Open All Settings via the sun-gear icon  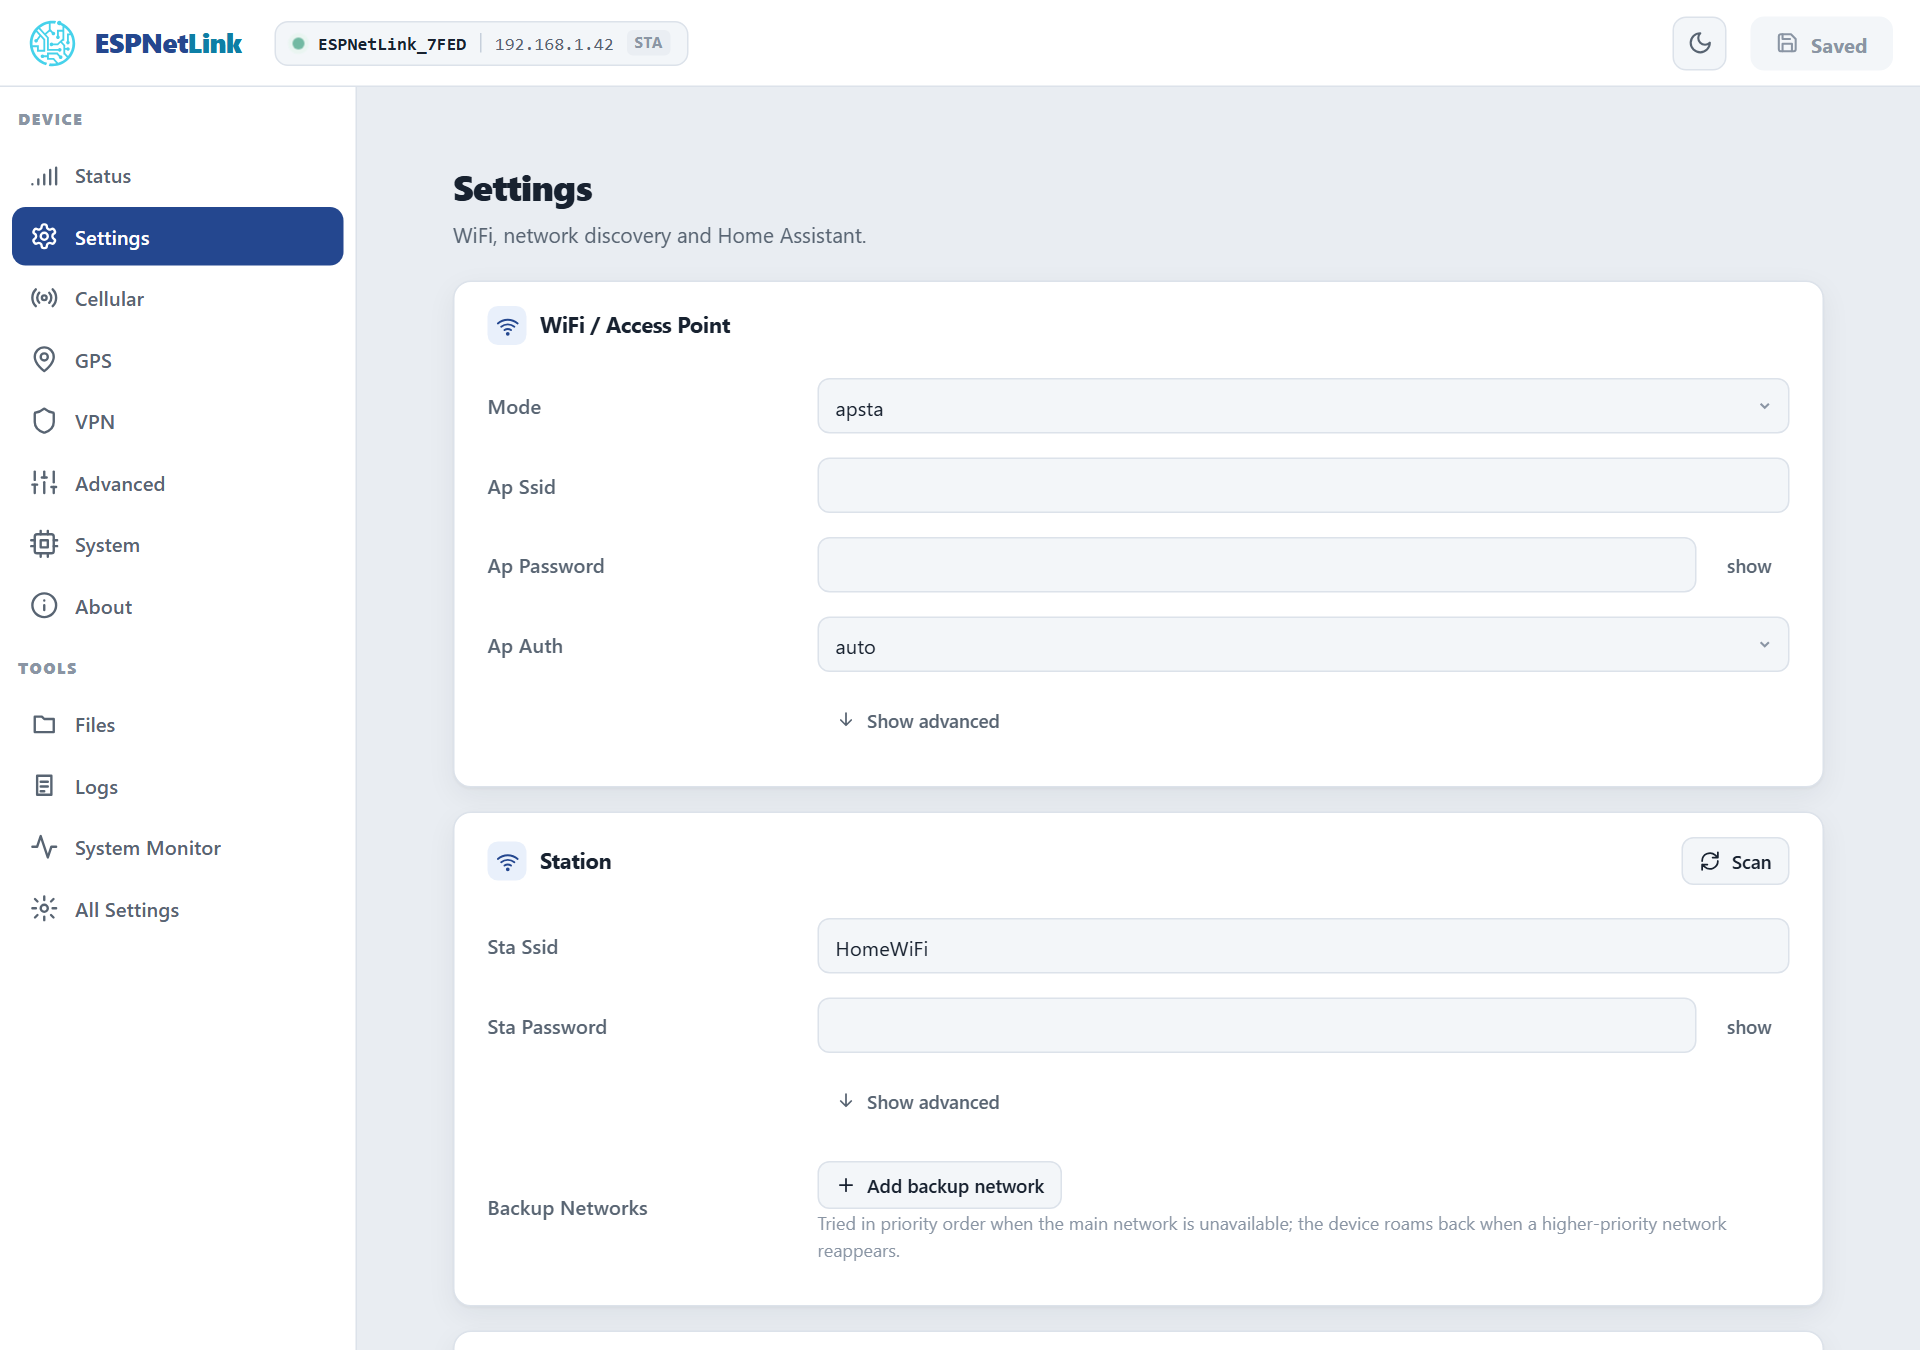(x=44, y=909)
